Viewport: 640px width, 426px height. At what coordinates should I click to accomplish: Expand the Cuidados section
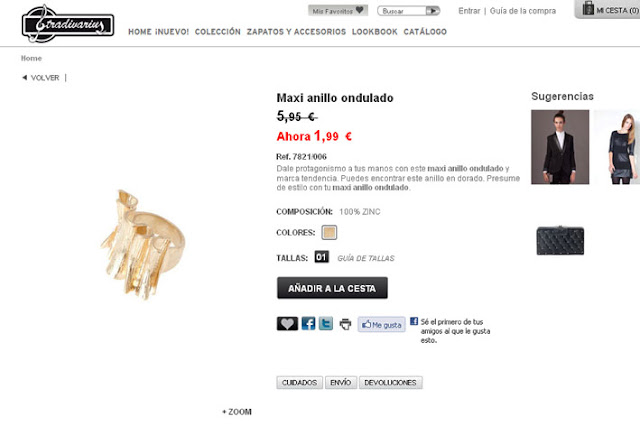pyautogui.click(x=300, y=383)
